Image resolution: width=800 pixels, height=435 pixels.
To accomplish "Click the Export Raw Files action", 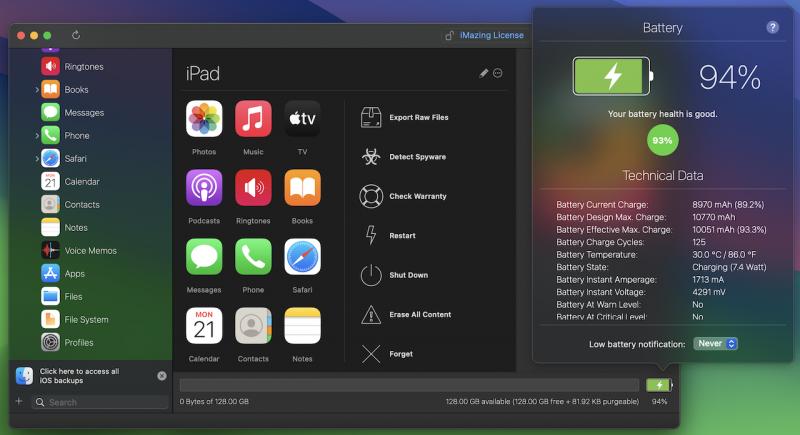I will pyautogui.click(x=404, y=117).
